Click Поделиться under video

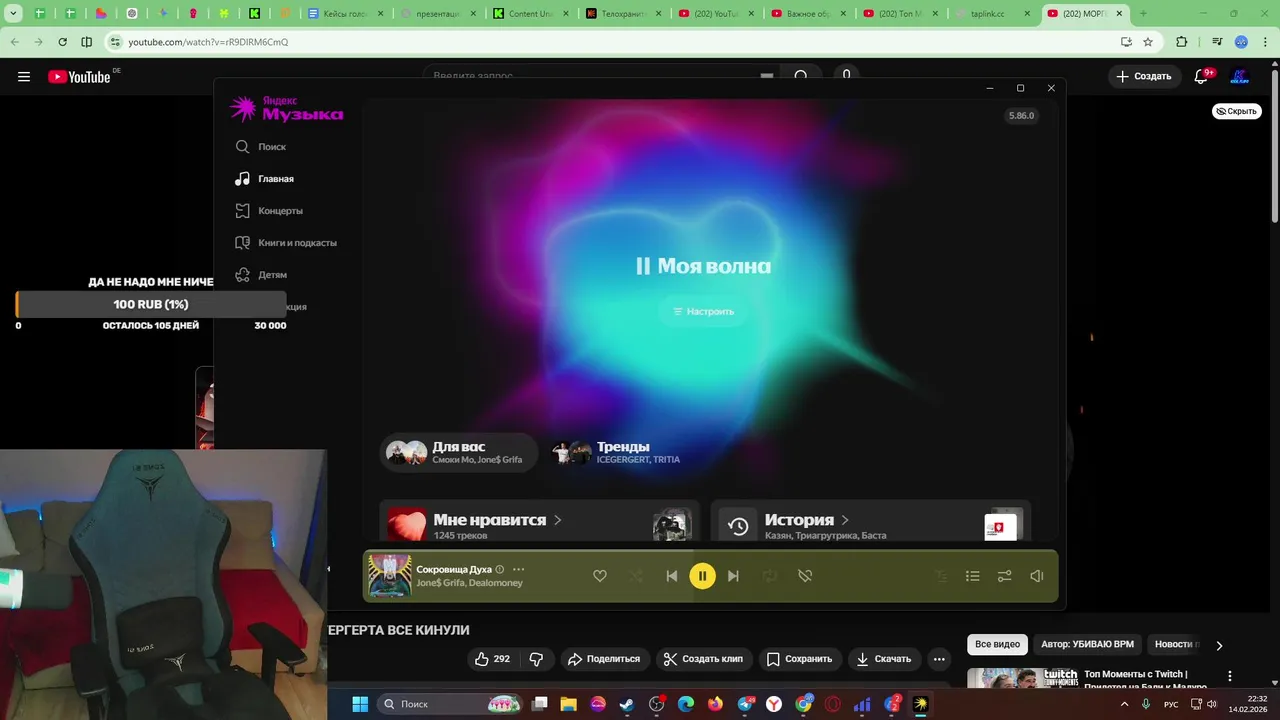pyautogui.click(x=604, y=659)
